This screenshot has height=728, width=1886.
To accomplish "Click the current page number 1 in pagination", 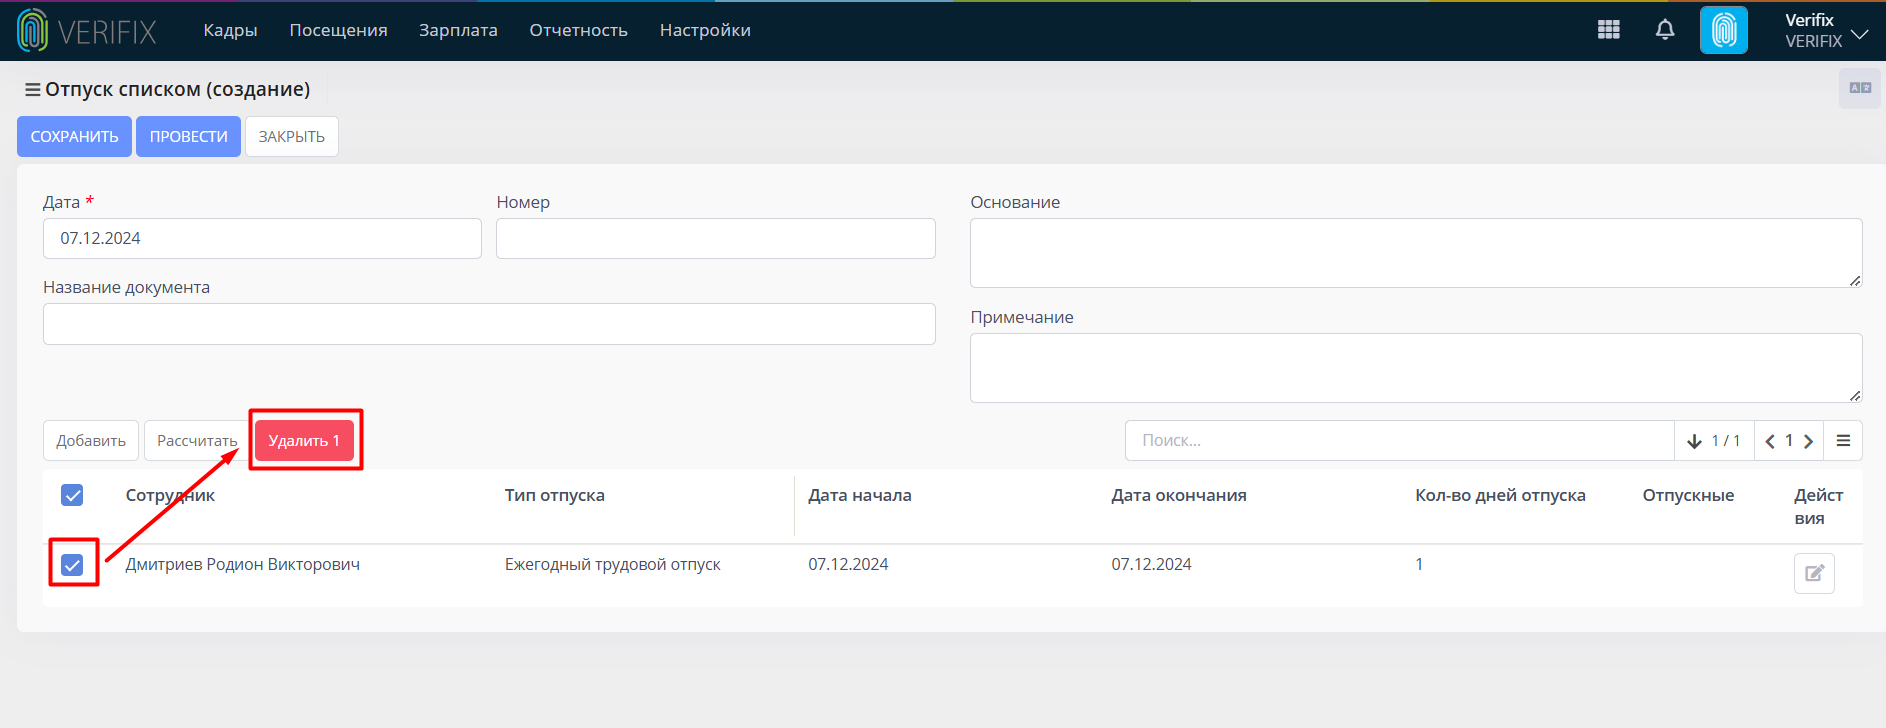I will 1789,441.
